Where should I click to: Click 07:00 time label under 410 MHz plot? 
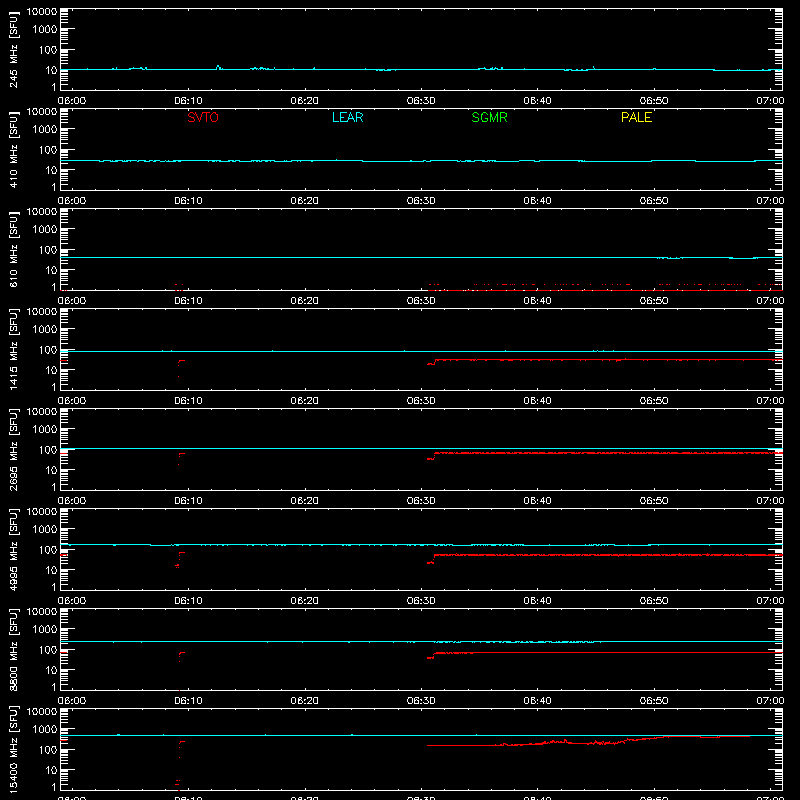(x=770, y=201)
